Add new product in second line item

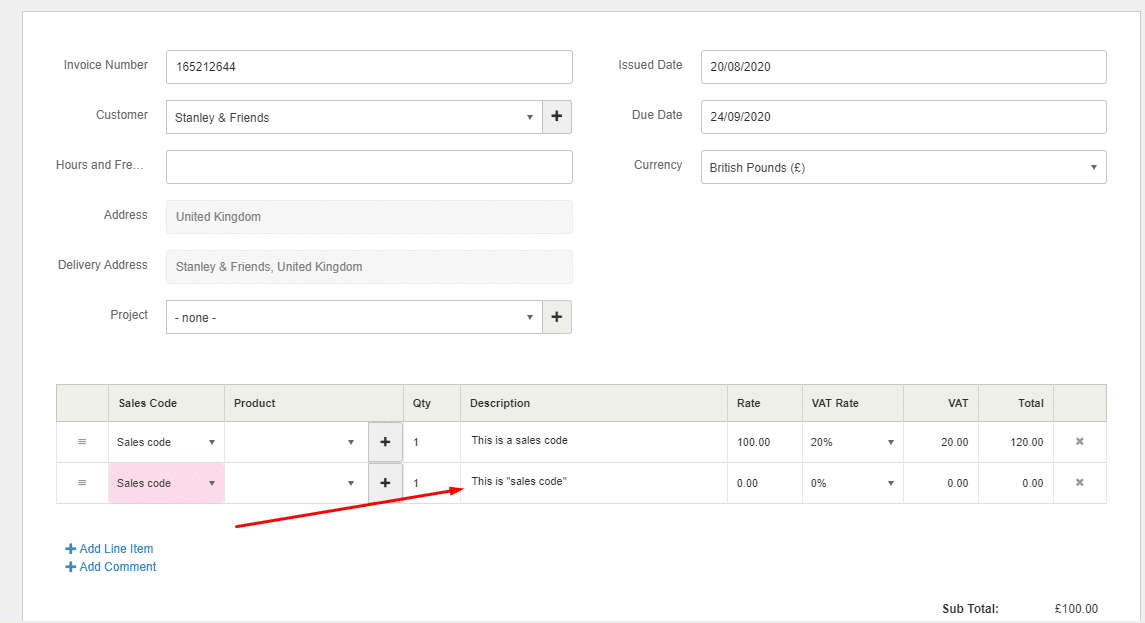pyautogui.click(x=385, y=483)
